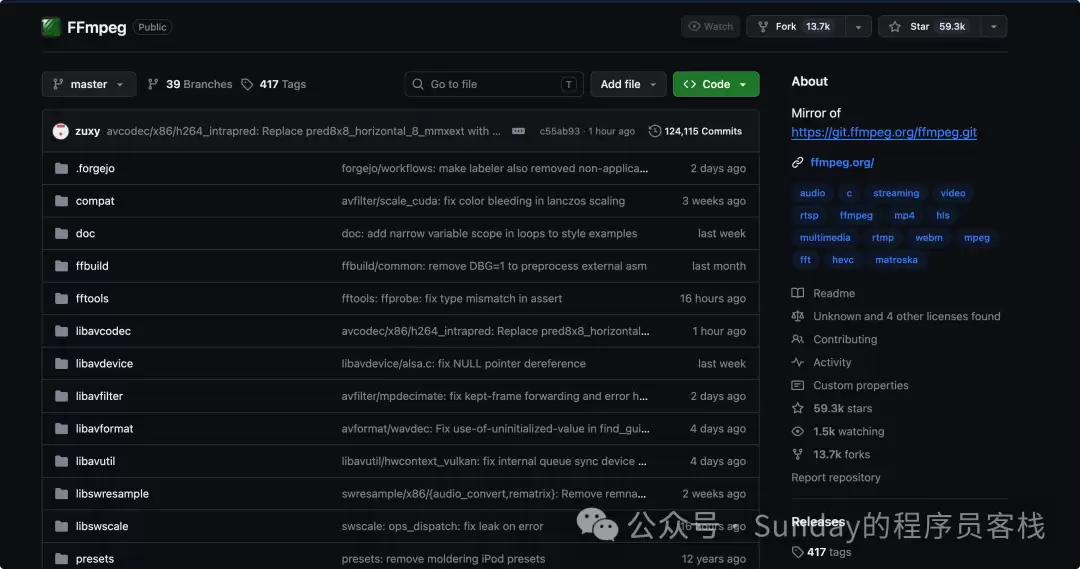Select the matroska topic tag
Viewport: 1080px width, 569px height.
(896, 260)
